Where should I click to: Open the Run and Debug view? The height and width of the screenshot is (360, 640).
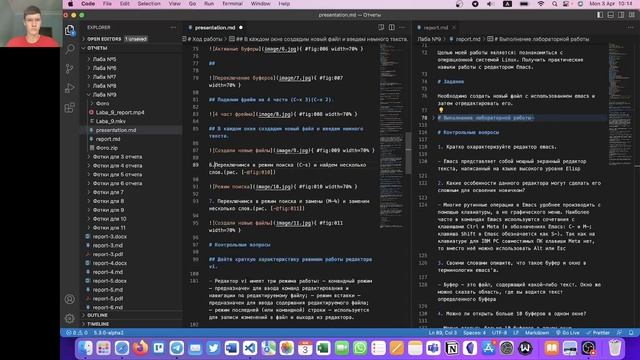pyautogui.click(x=70, y=88)
